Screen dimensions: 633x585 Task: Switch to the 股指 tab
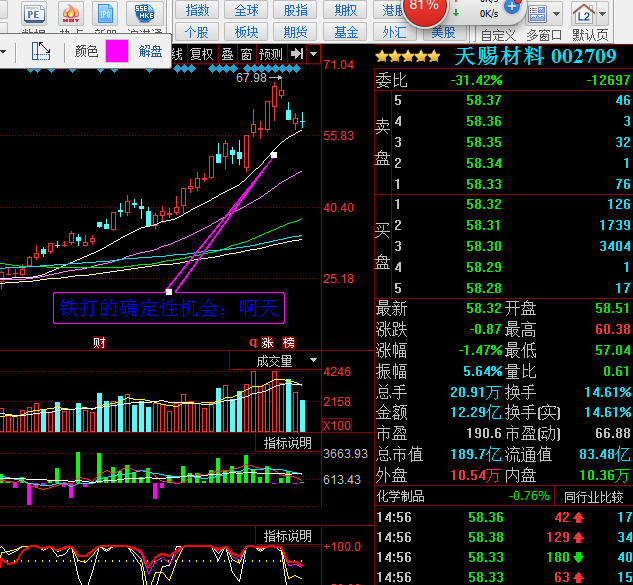[296, 10]
